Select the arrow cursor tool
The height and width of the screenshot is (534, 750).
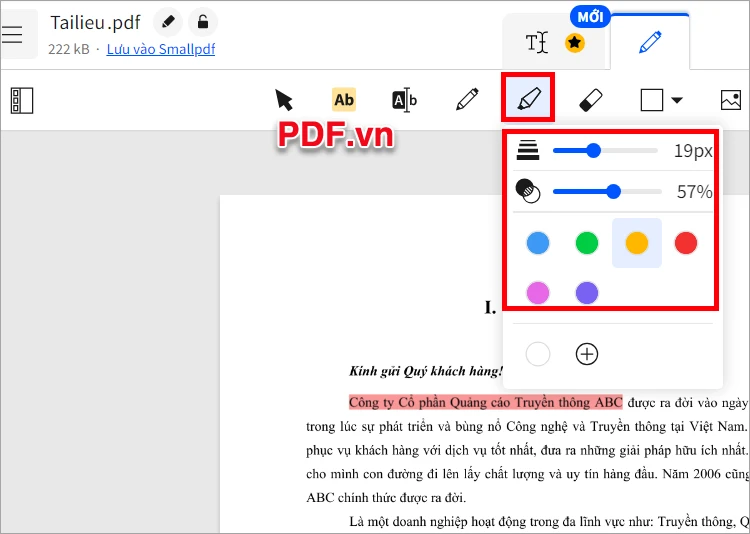(284, 100)
